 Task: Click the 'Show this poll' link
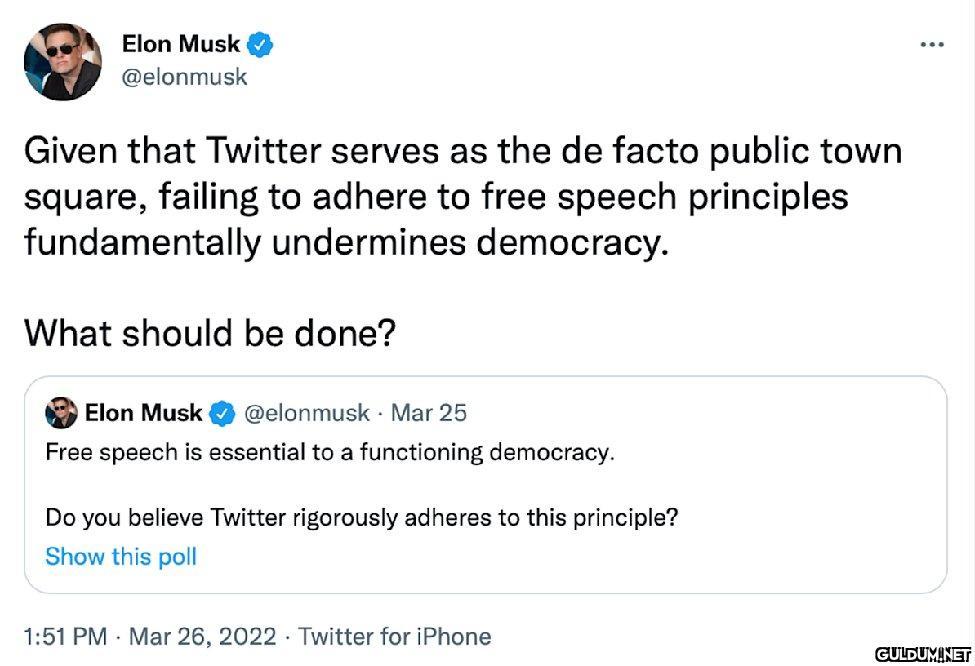pos(121,557)
